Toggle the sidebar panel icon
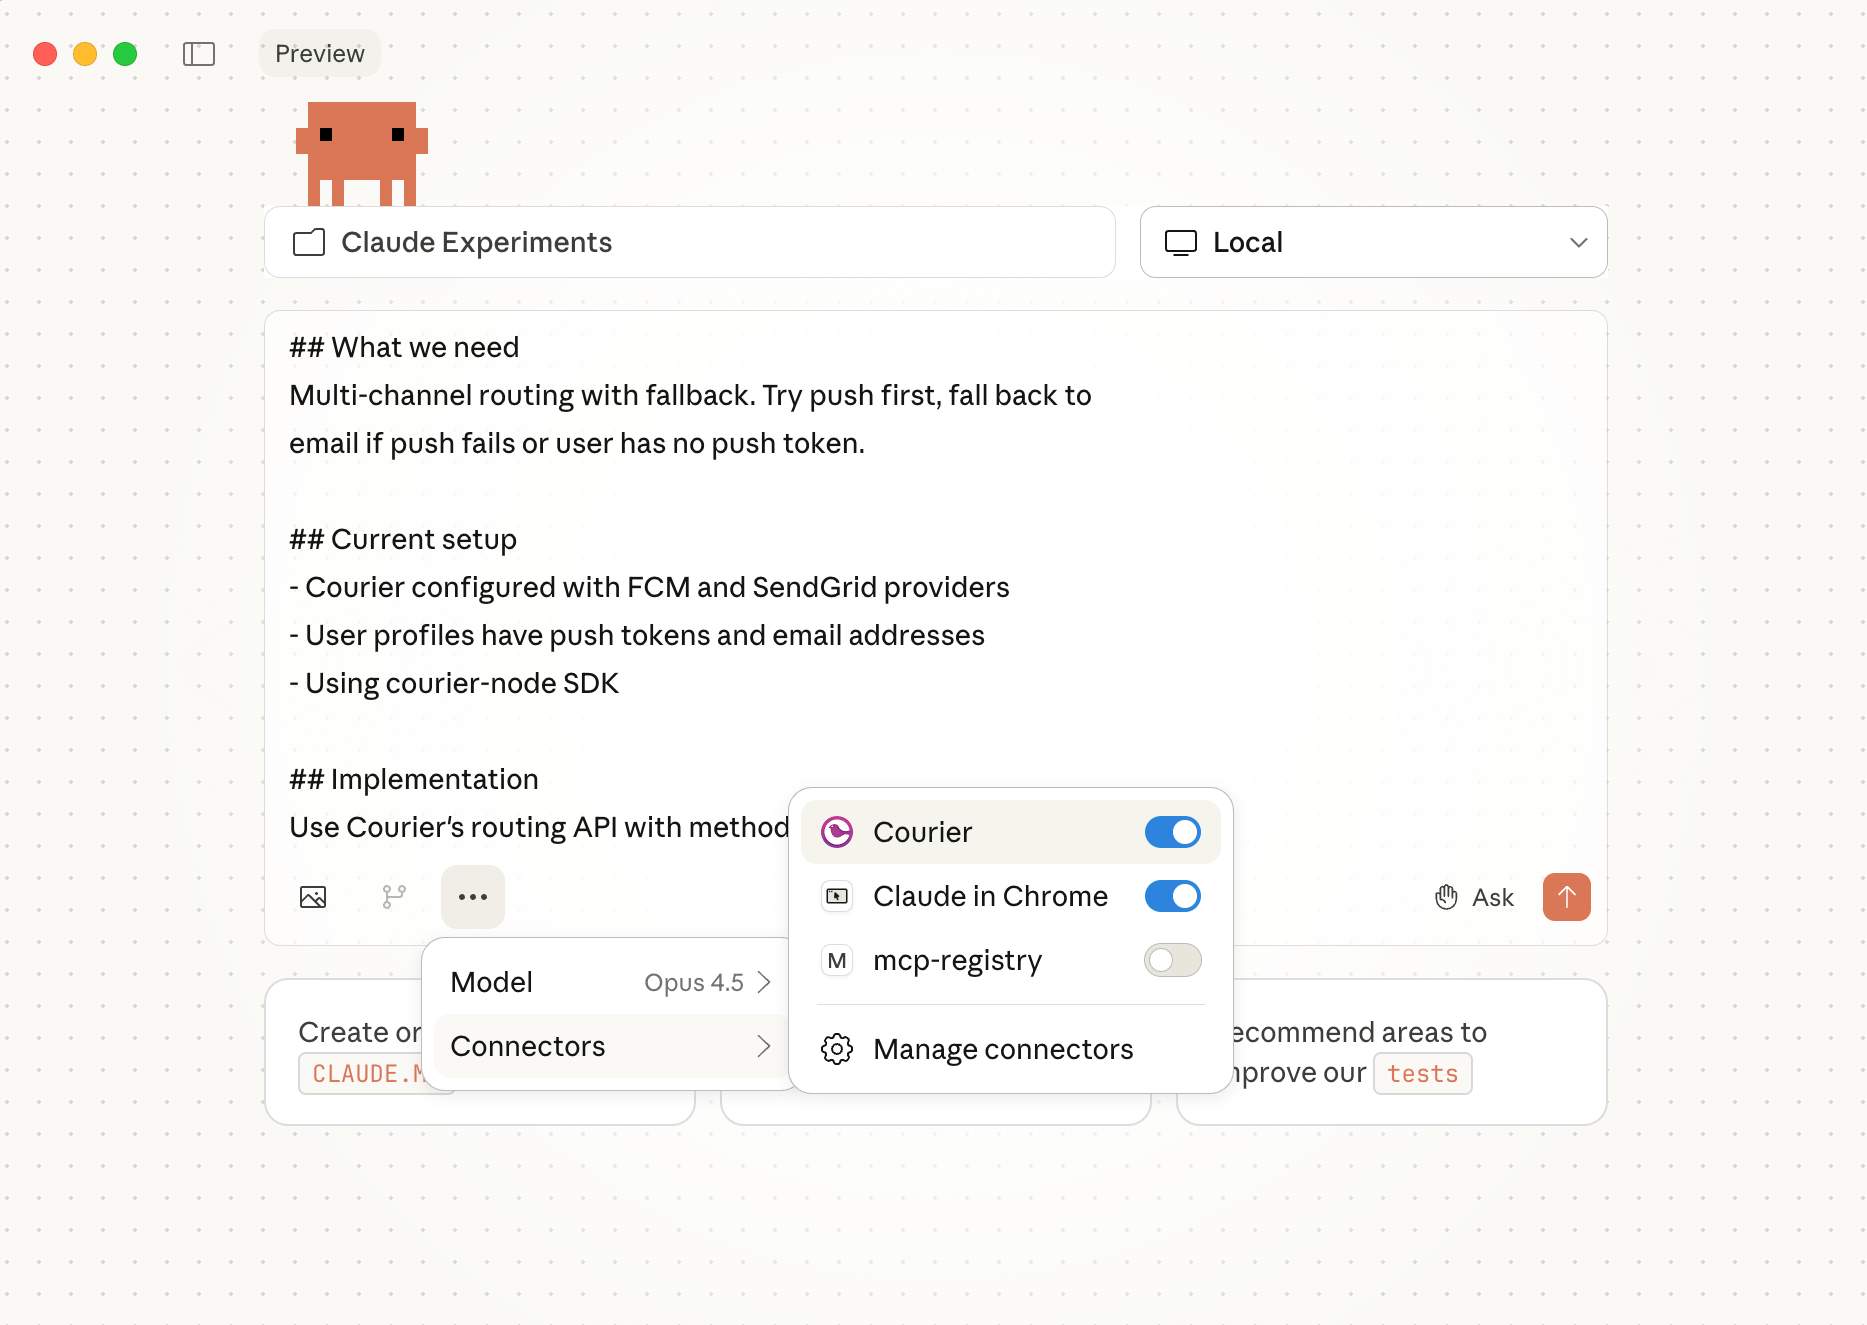Image resolution: width=1867 pixels, height=1325 pixels. pyautogui.click(x=199, y=54)
